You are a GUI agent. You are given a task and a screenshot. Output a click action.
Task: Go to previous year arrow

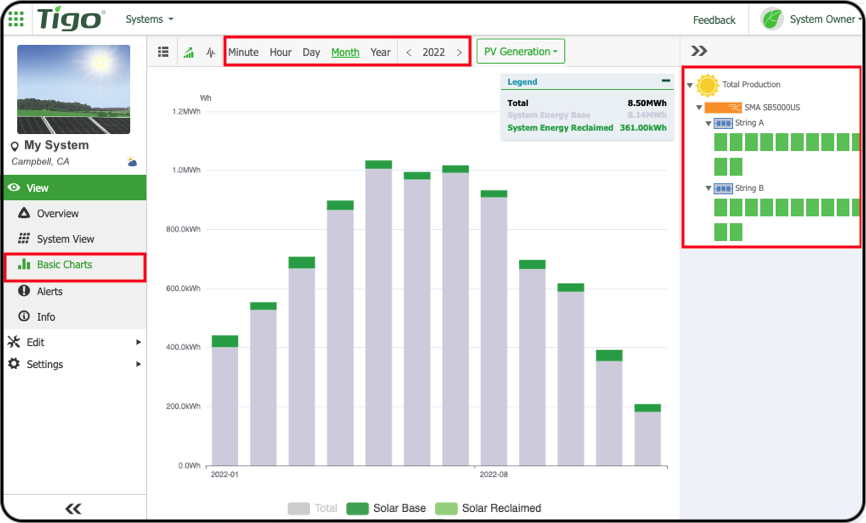tap(409, 52)
